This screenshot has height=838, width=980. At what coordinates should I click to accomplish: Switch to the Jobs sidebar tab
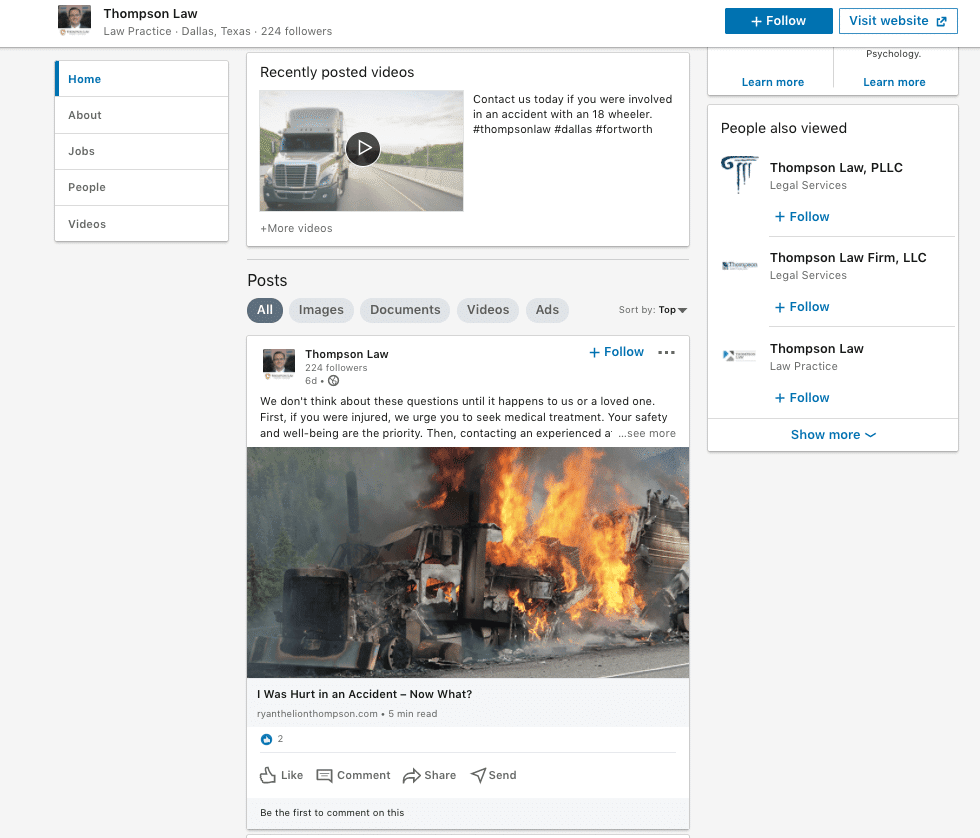coord(82,151)
